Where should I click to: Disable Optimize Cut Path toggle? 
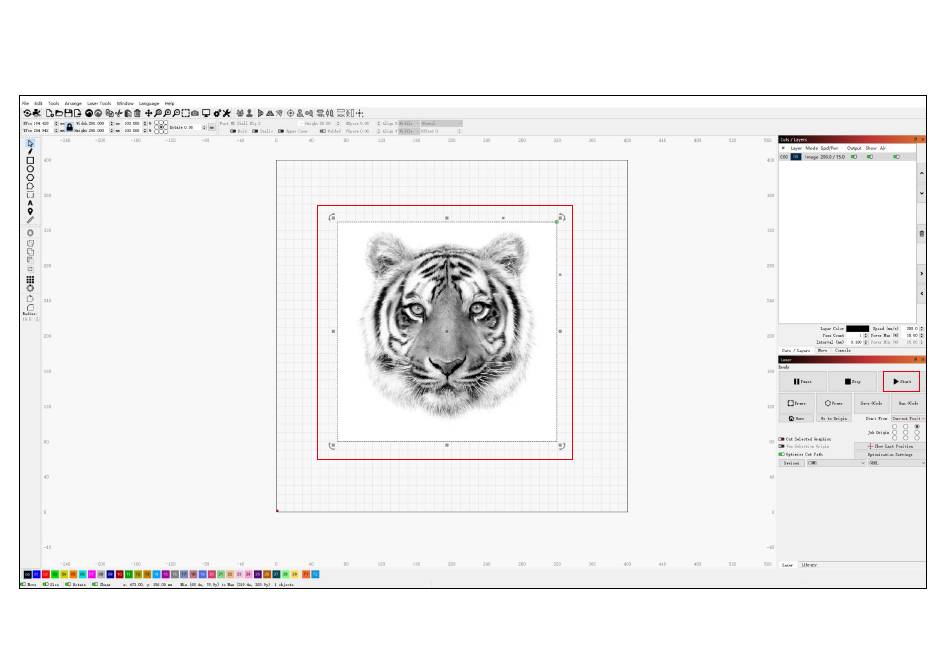pos(782,454)
